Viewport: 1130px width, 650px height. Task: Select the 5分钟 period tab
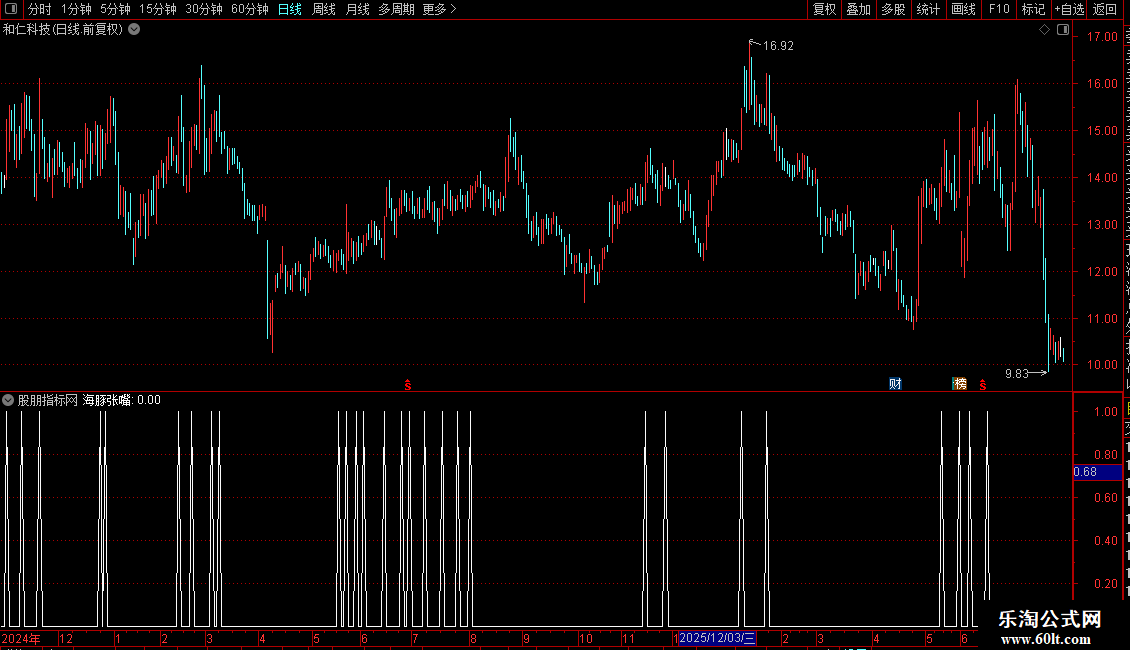point(115,9)
